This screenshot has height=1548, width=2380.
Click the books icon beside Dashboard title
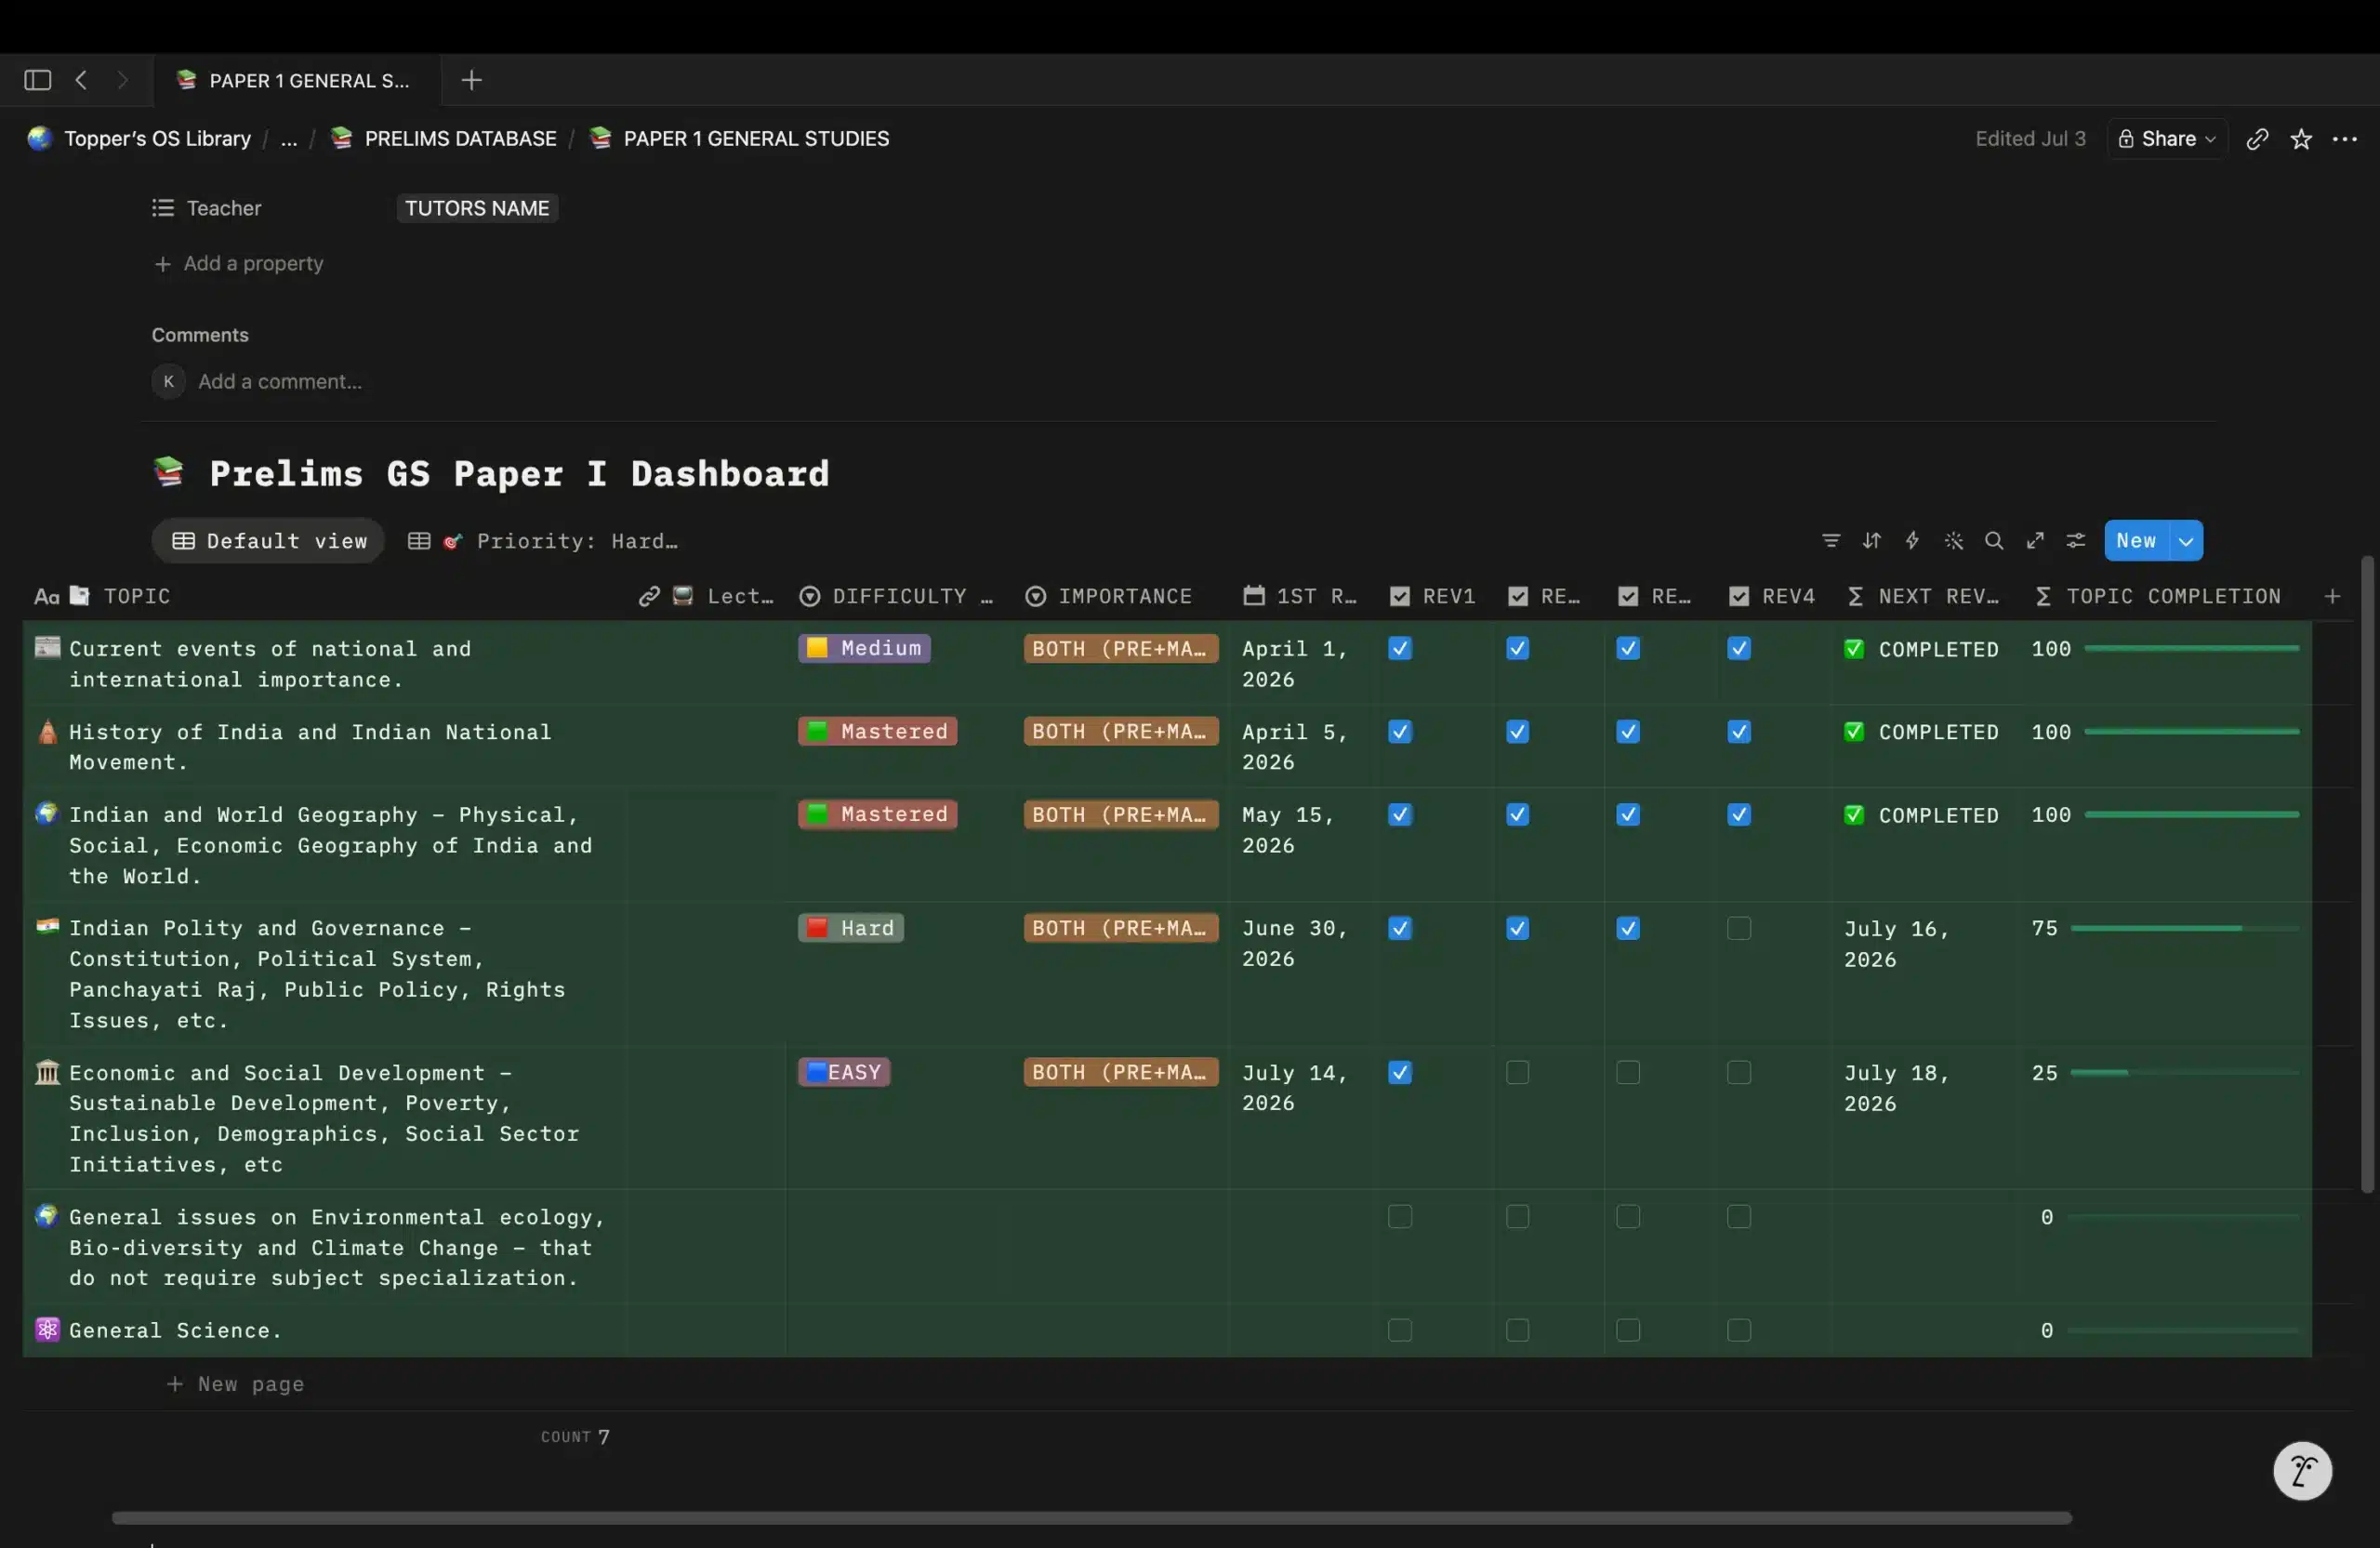click(169, 472)
